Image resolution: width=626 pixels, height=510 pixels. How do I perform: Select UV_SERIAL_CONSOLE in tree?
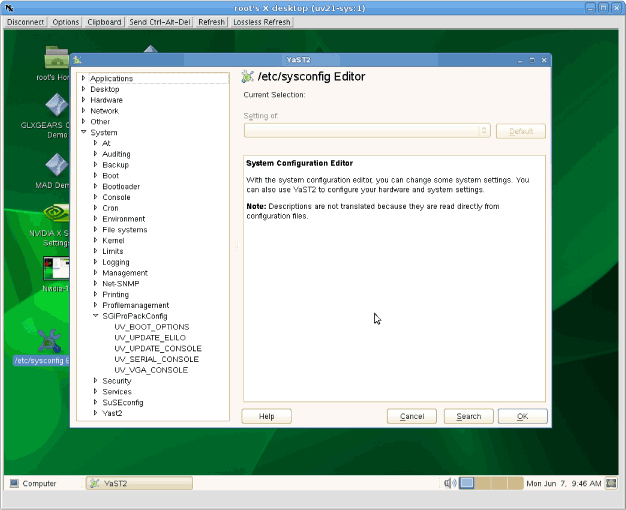click(156, 359)
